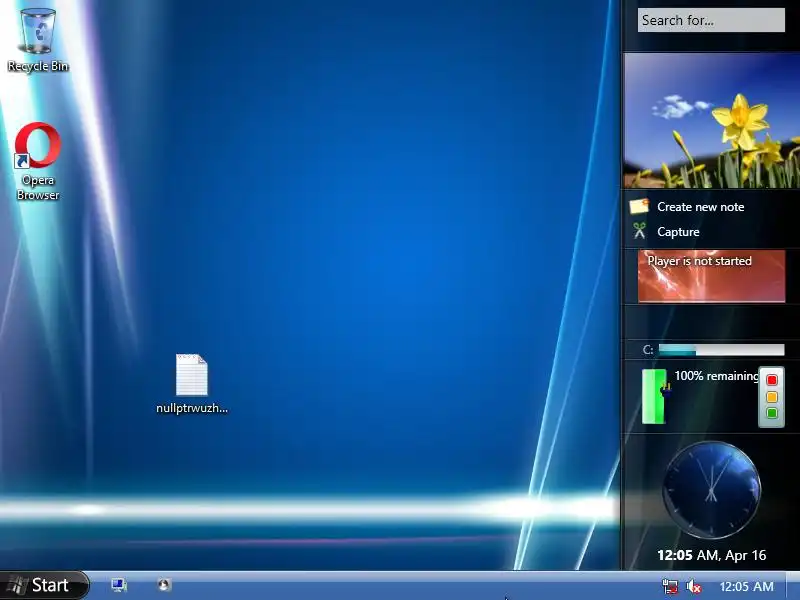Open the network status tray icon
This screenshot has height=600, width=800.
[x=670, y=586]
